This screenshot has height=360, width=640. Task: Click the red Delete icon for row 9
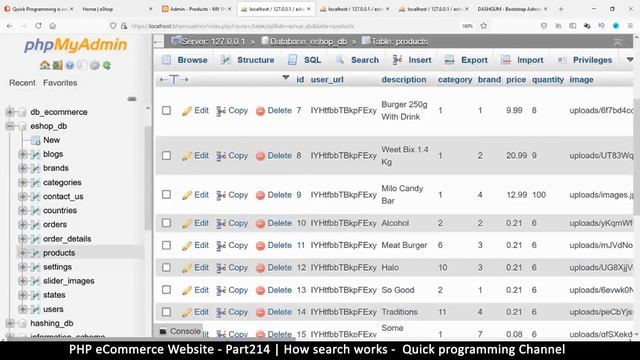[x=260, y=195]
